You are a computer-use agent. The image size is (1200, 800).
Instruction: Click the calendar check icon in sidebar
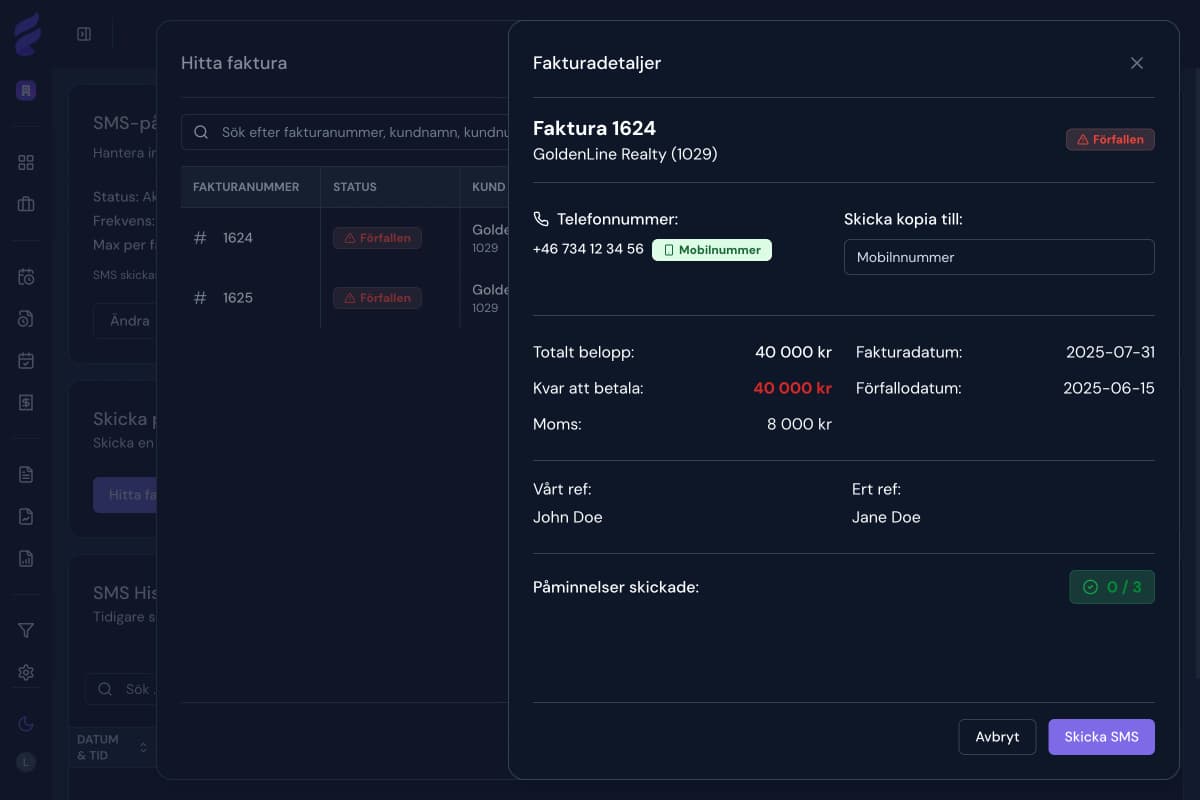click(x=26, y=361)
